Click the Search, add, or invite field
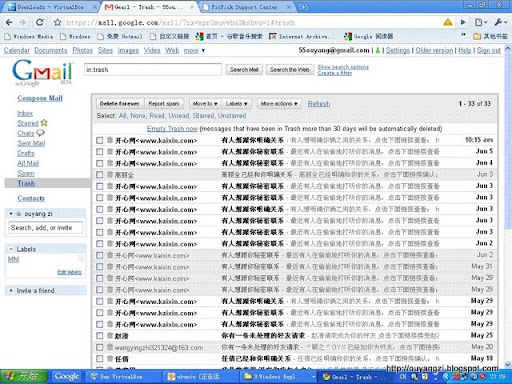512x384 pixels. tap(45, 228)
